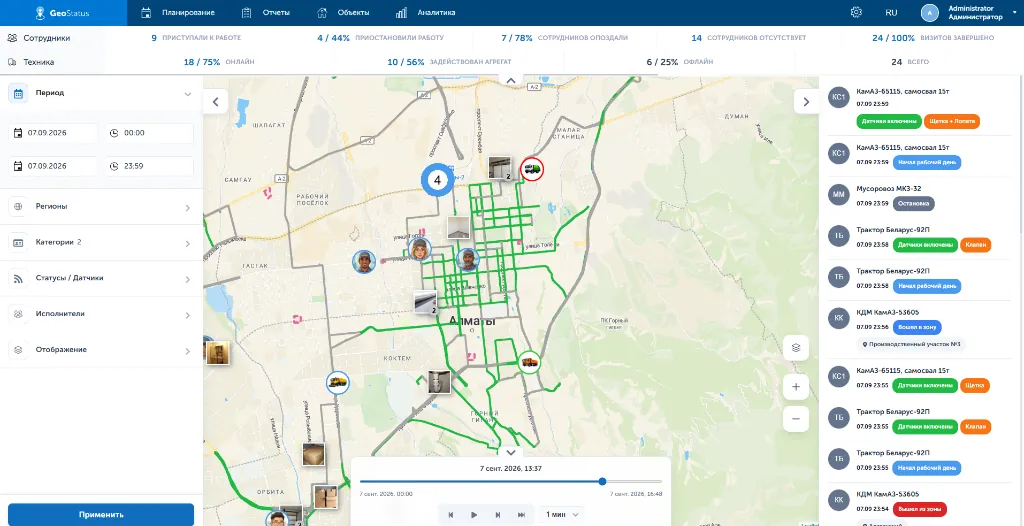The width and height of the screenshot is (1024, 526).
Task: Open the Объекты menu
Action: pyautogui.click(x=344, y=12)
